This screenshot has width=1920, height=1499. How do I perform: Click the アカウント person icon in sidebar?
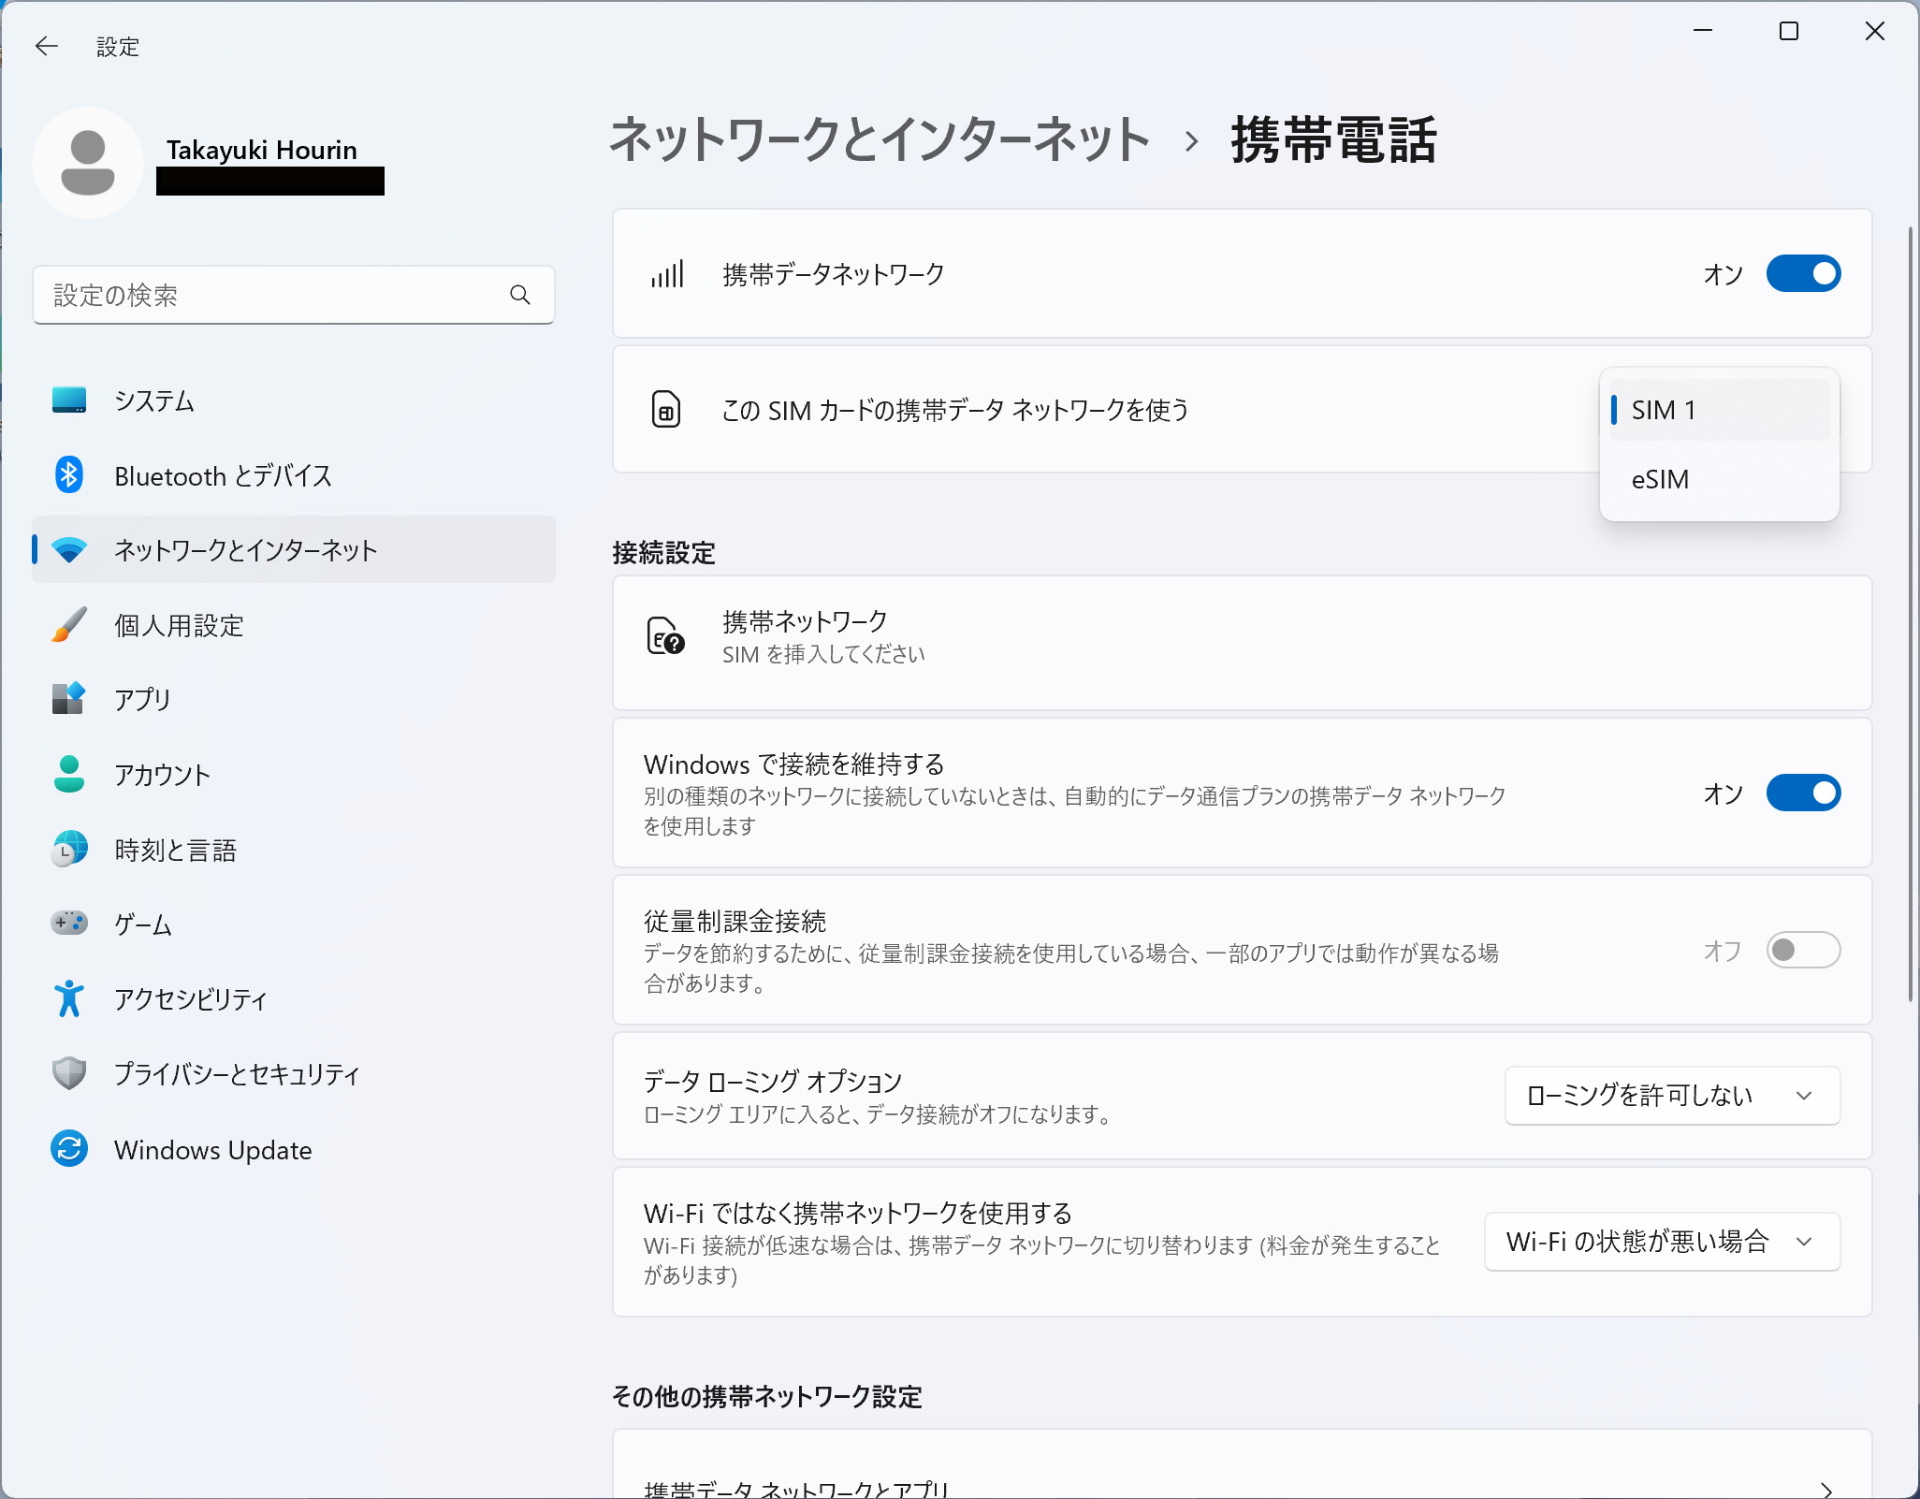point(68,774)
